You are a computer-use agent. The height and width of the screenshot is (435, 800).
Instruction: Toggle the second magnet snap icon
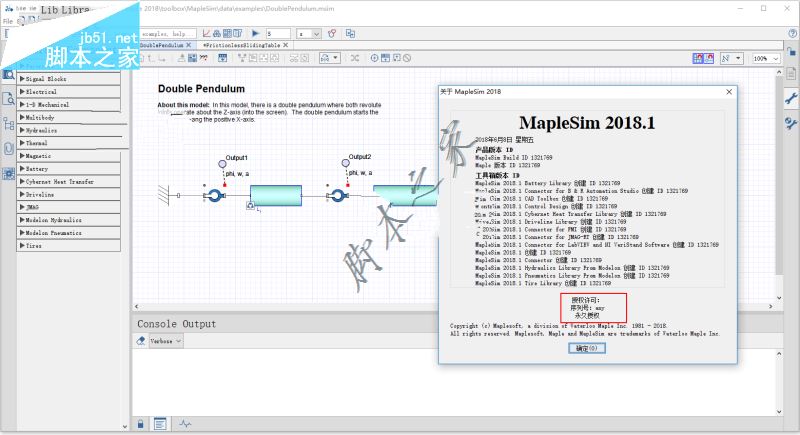(709, 58)
